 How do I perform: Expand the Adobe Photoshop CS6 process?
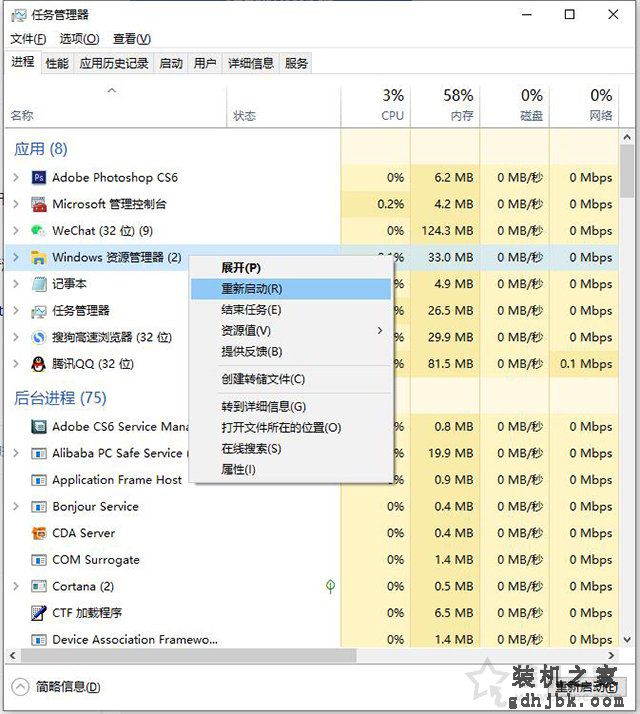[16, 177]
